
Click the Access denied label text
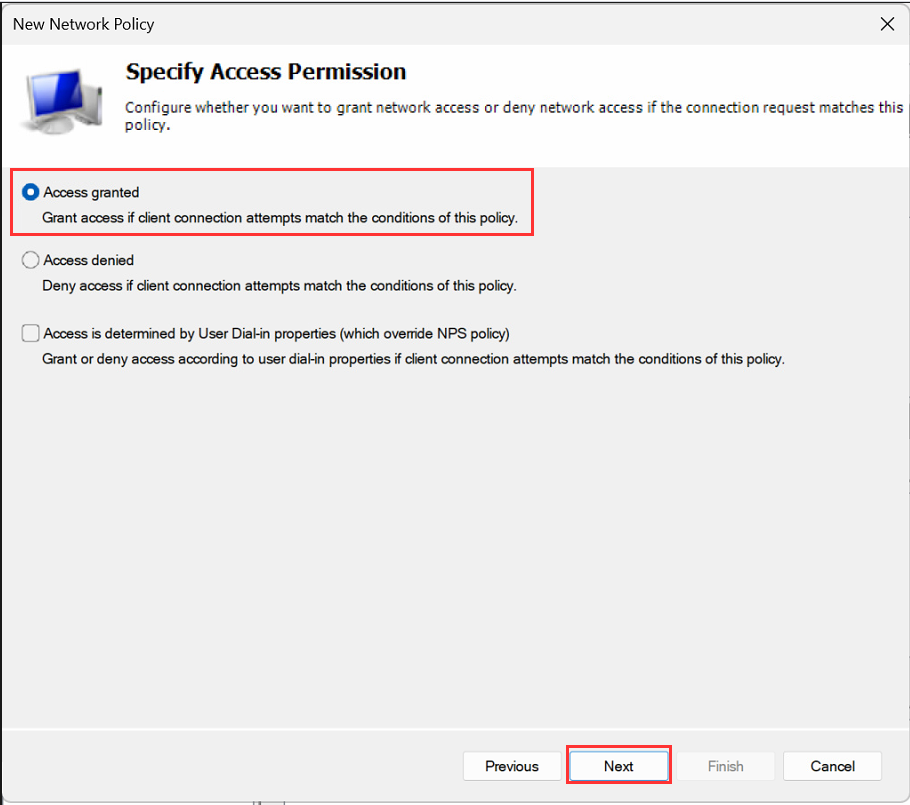tap(89, 260)
